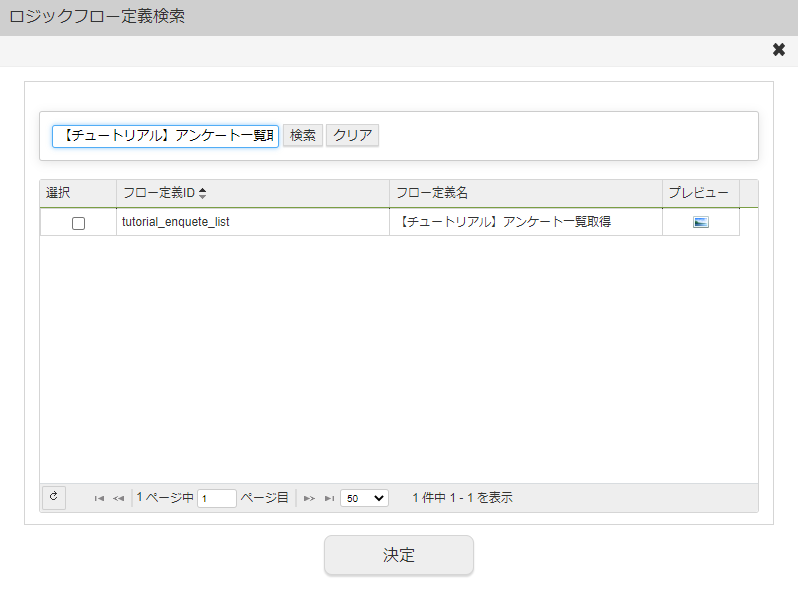Go to next page icon
798x595 pixels.
pos(309,498)
